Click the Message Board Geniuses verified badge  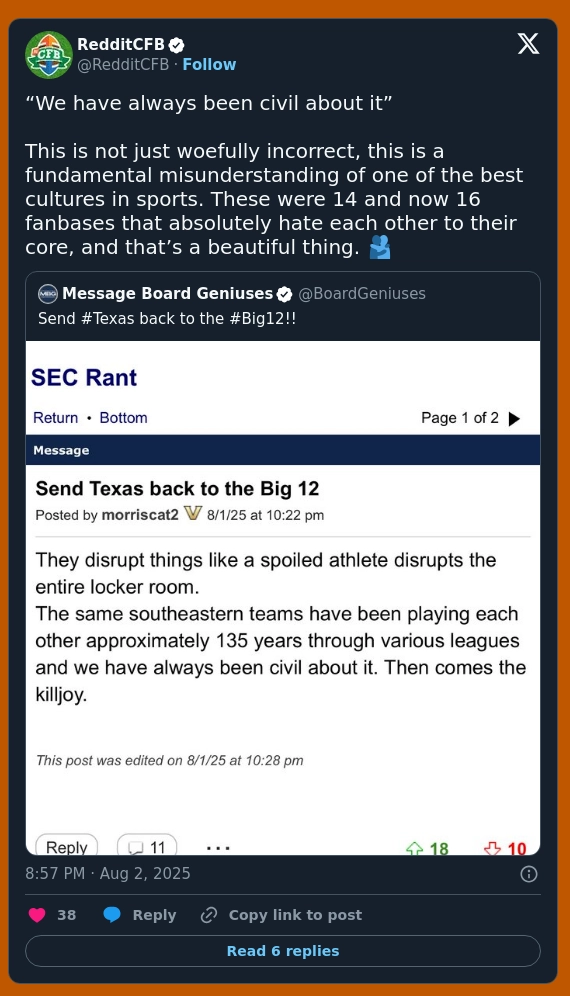click(285, 294)
